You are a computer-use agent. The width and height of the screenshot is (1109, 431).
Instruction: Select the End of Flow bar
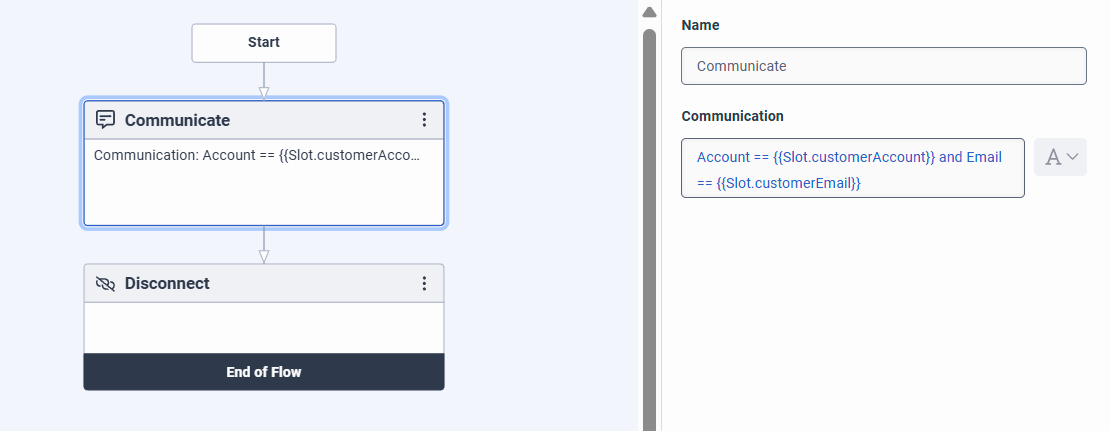(x=264, y=372)
